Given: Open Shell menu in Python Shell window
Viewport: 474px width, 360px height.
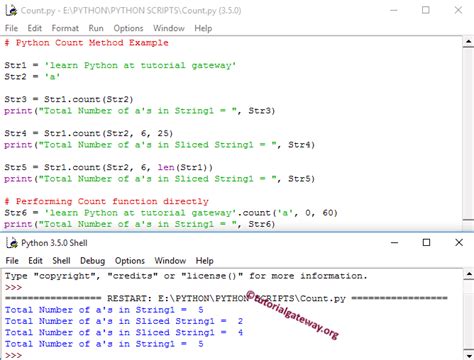Looking at the screenshot, I should click(x=61, y=261).
